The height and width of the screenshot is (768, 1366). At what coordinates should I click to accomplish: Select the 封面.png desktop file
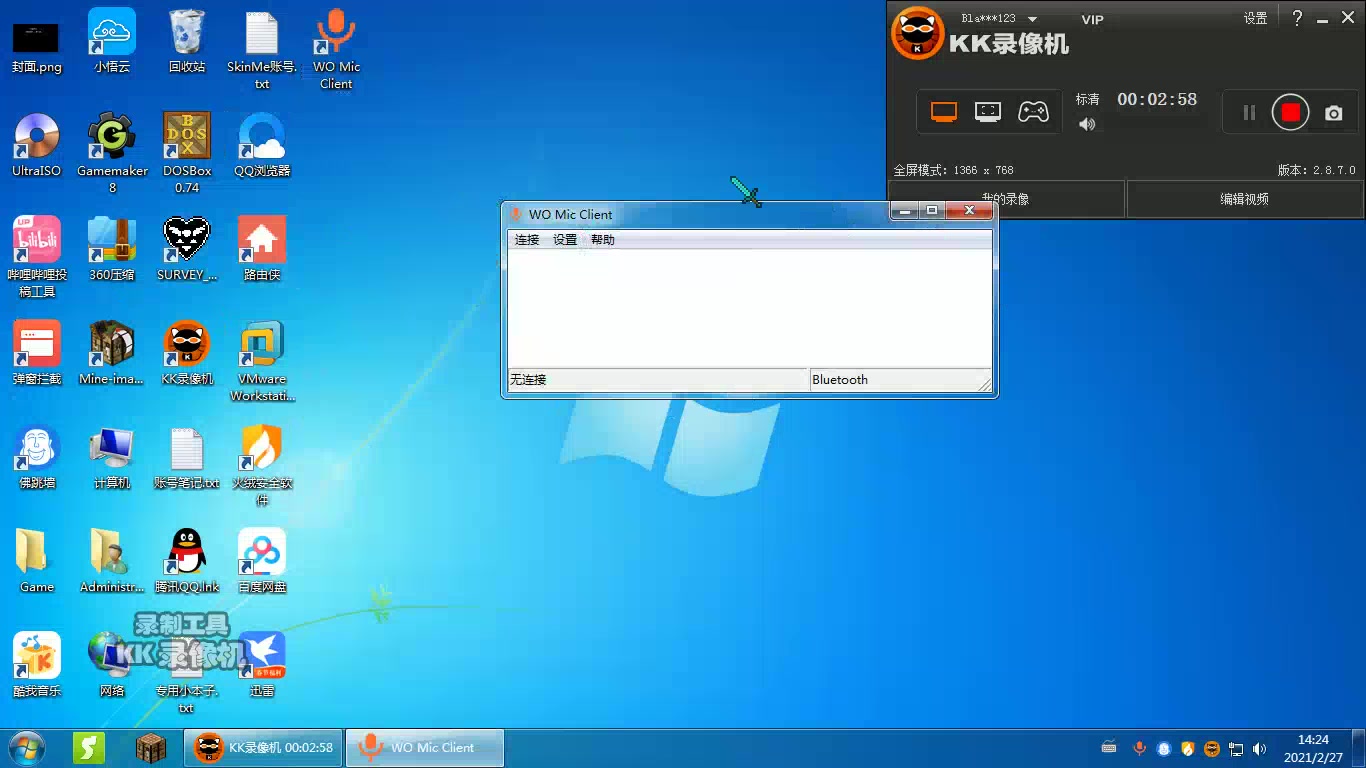pyautogui.click(x=36, y=45)
